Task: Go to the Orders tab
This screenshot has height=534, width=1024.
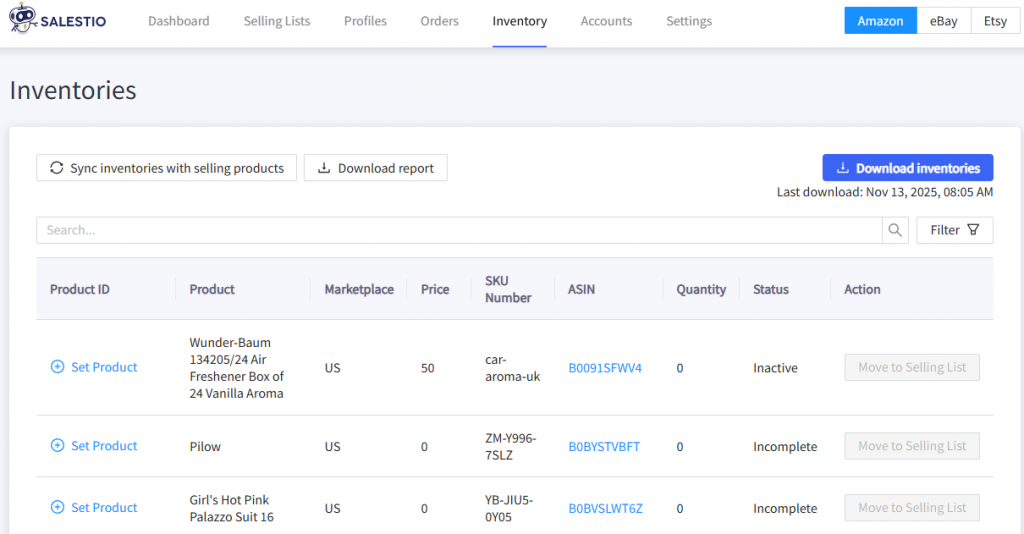Action: [x=439, y=21]
